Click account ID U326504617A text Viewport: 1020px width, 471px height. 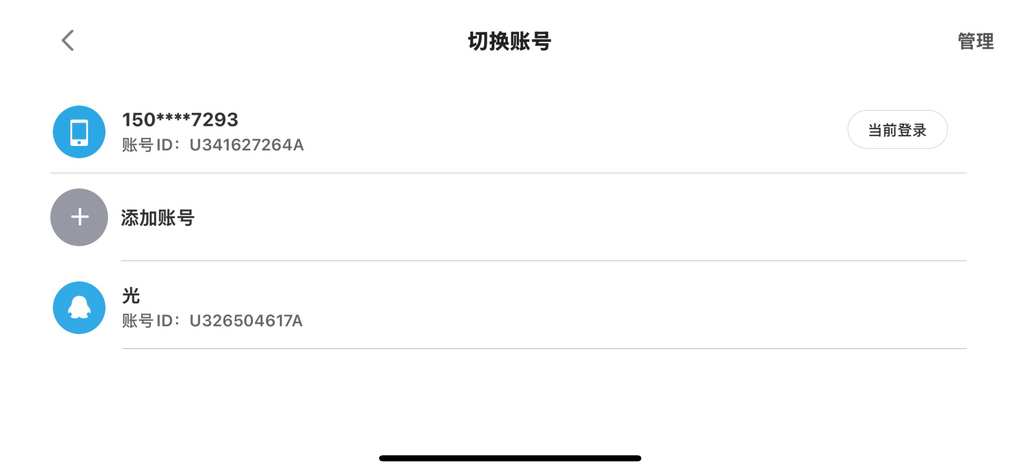(246, 321)
